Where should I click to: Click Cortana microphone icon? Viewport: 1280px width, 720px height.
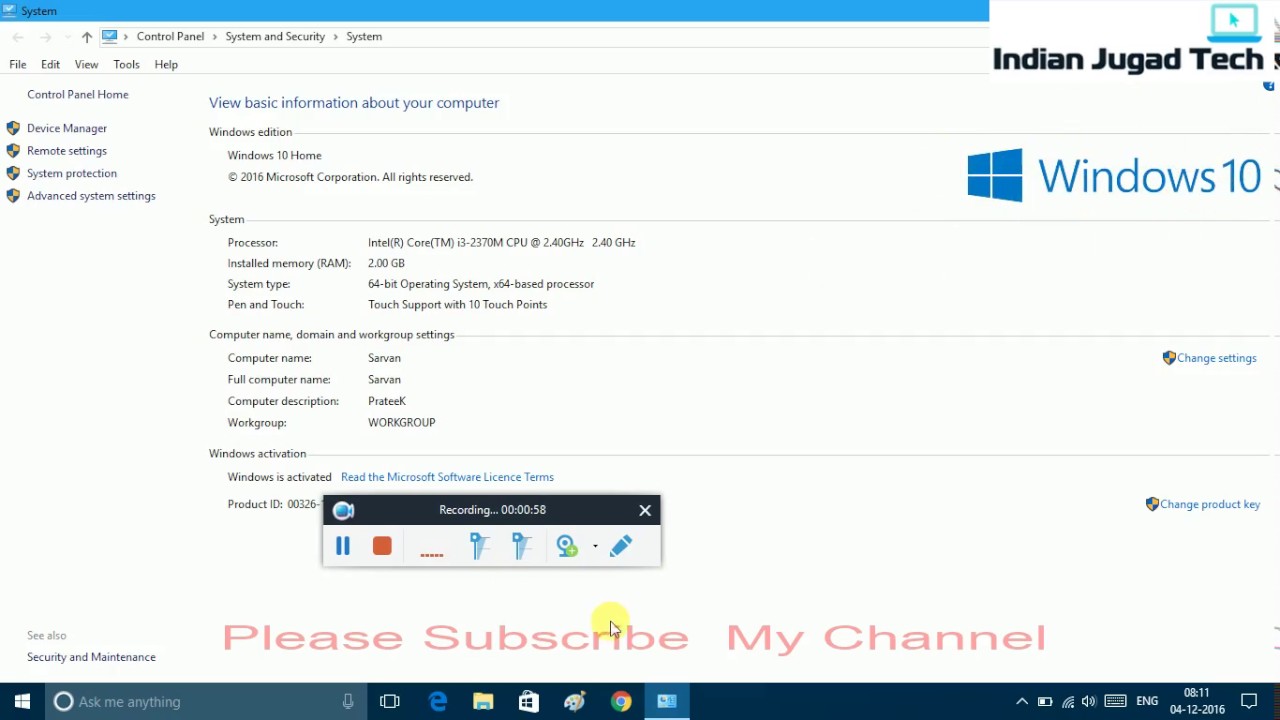[x=348, y=701]
